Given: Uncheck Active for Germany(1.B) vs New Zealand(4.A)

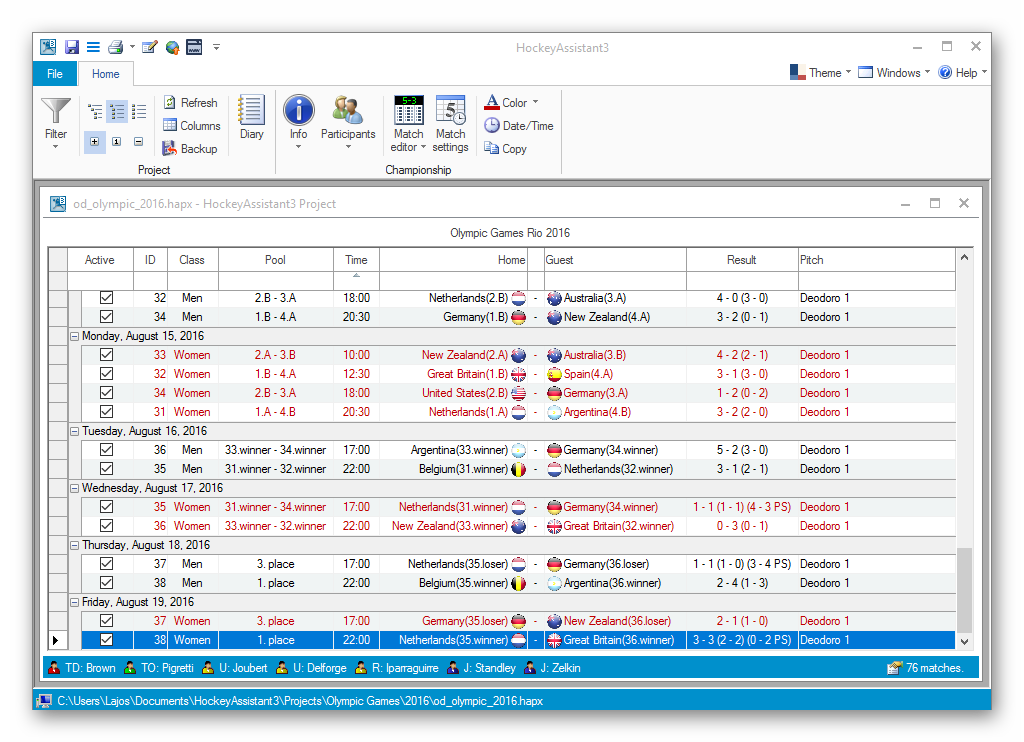Looking at the screenshot, I should (x=106, y=317).
